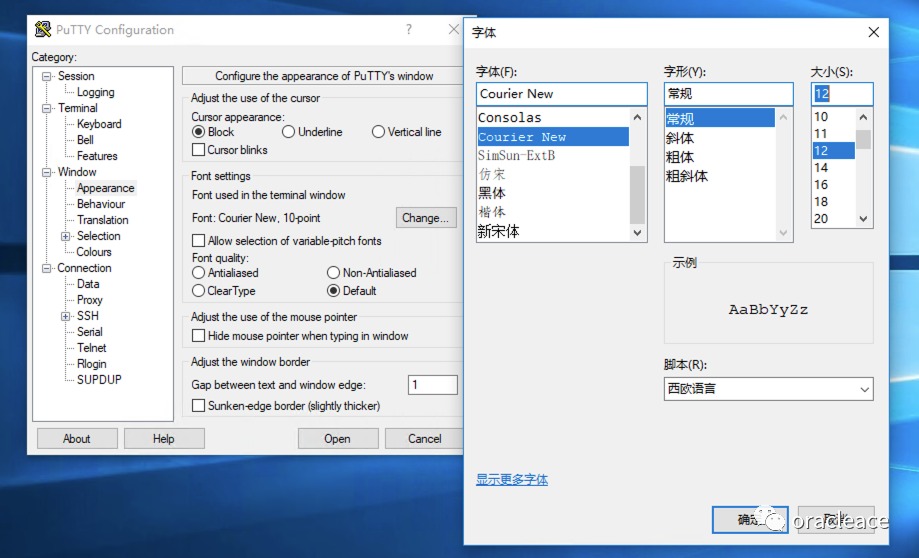Image resolution: width=919 pixels, height=558 pixels.
Task: Select Data category
Action: [x=88, y=284]
